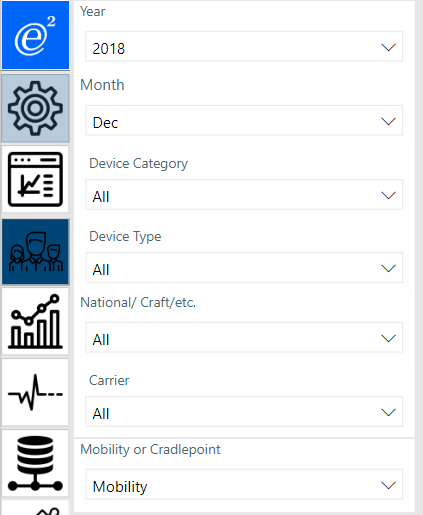
Task: Click the database server network icon
Action: click(35, 463)
